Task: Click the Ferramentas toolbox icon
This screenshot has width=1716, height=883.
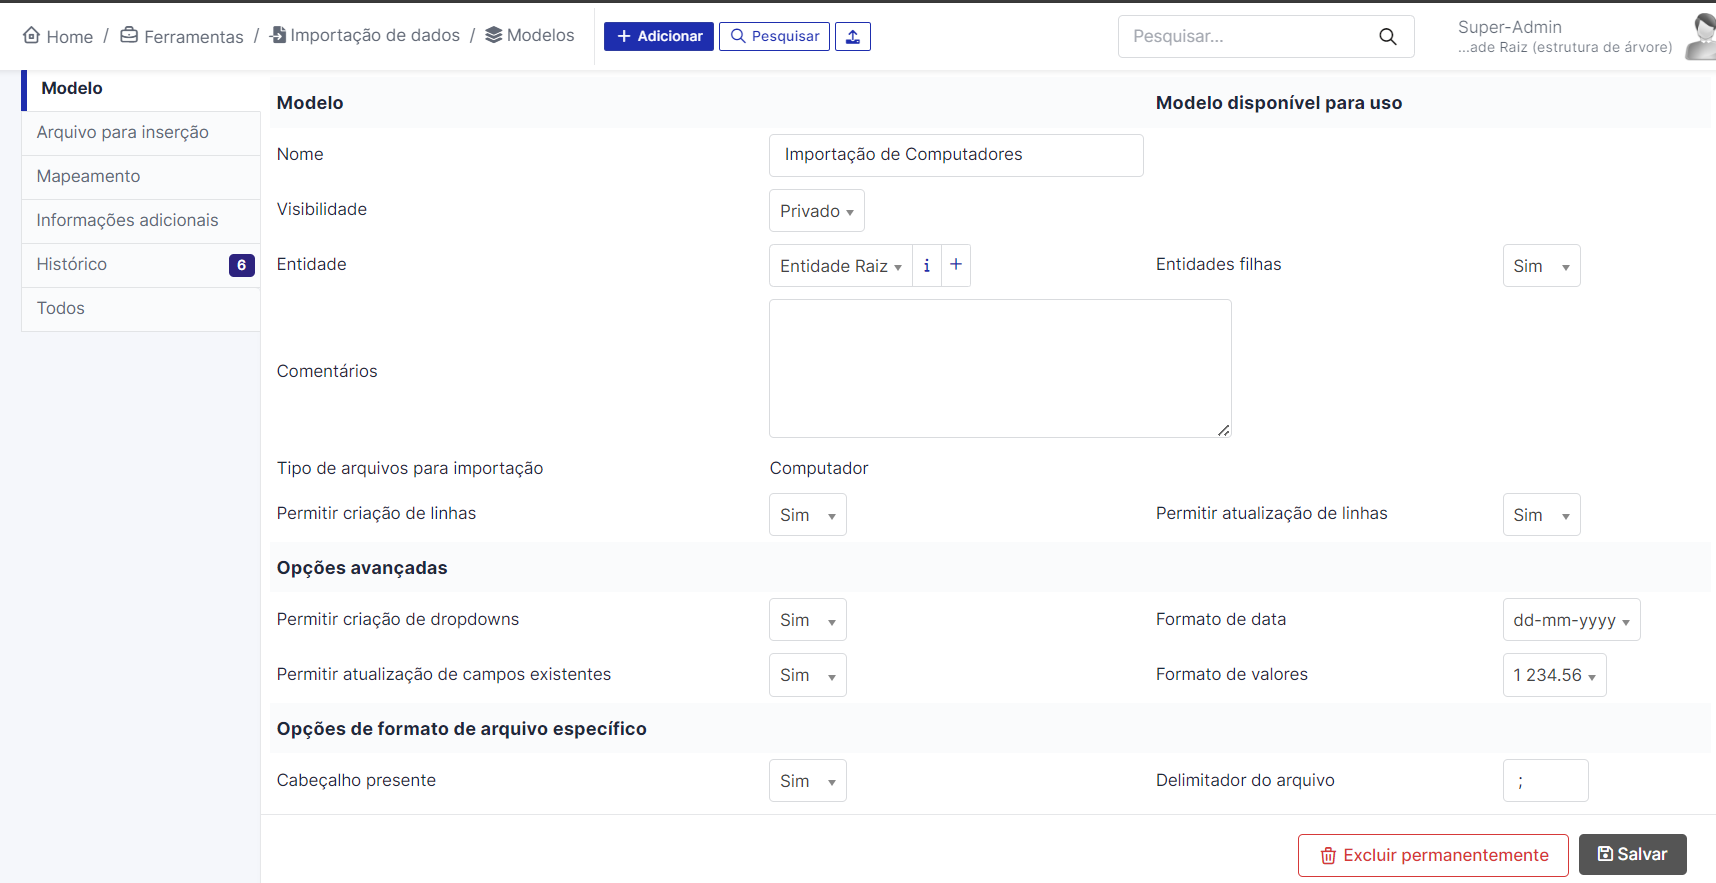Action: coord(129,35)
